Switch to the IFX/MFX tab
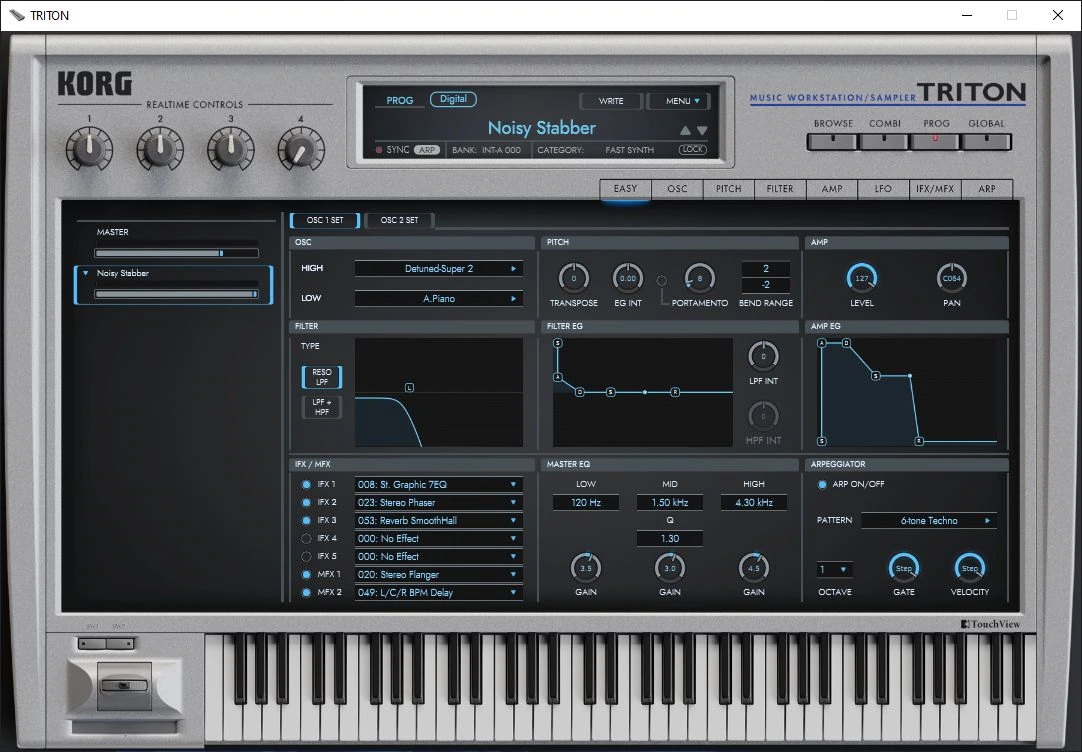1082x752 pixels. (935, 189)
